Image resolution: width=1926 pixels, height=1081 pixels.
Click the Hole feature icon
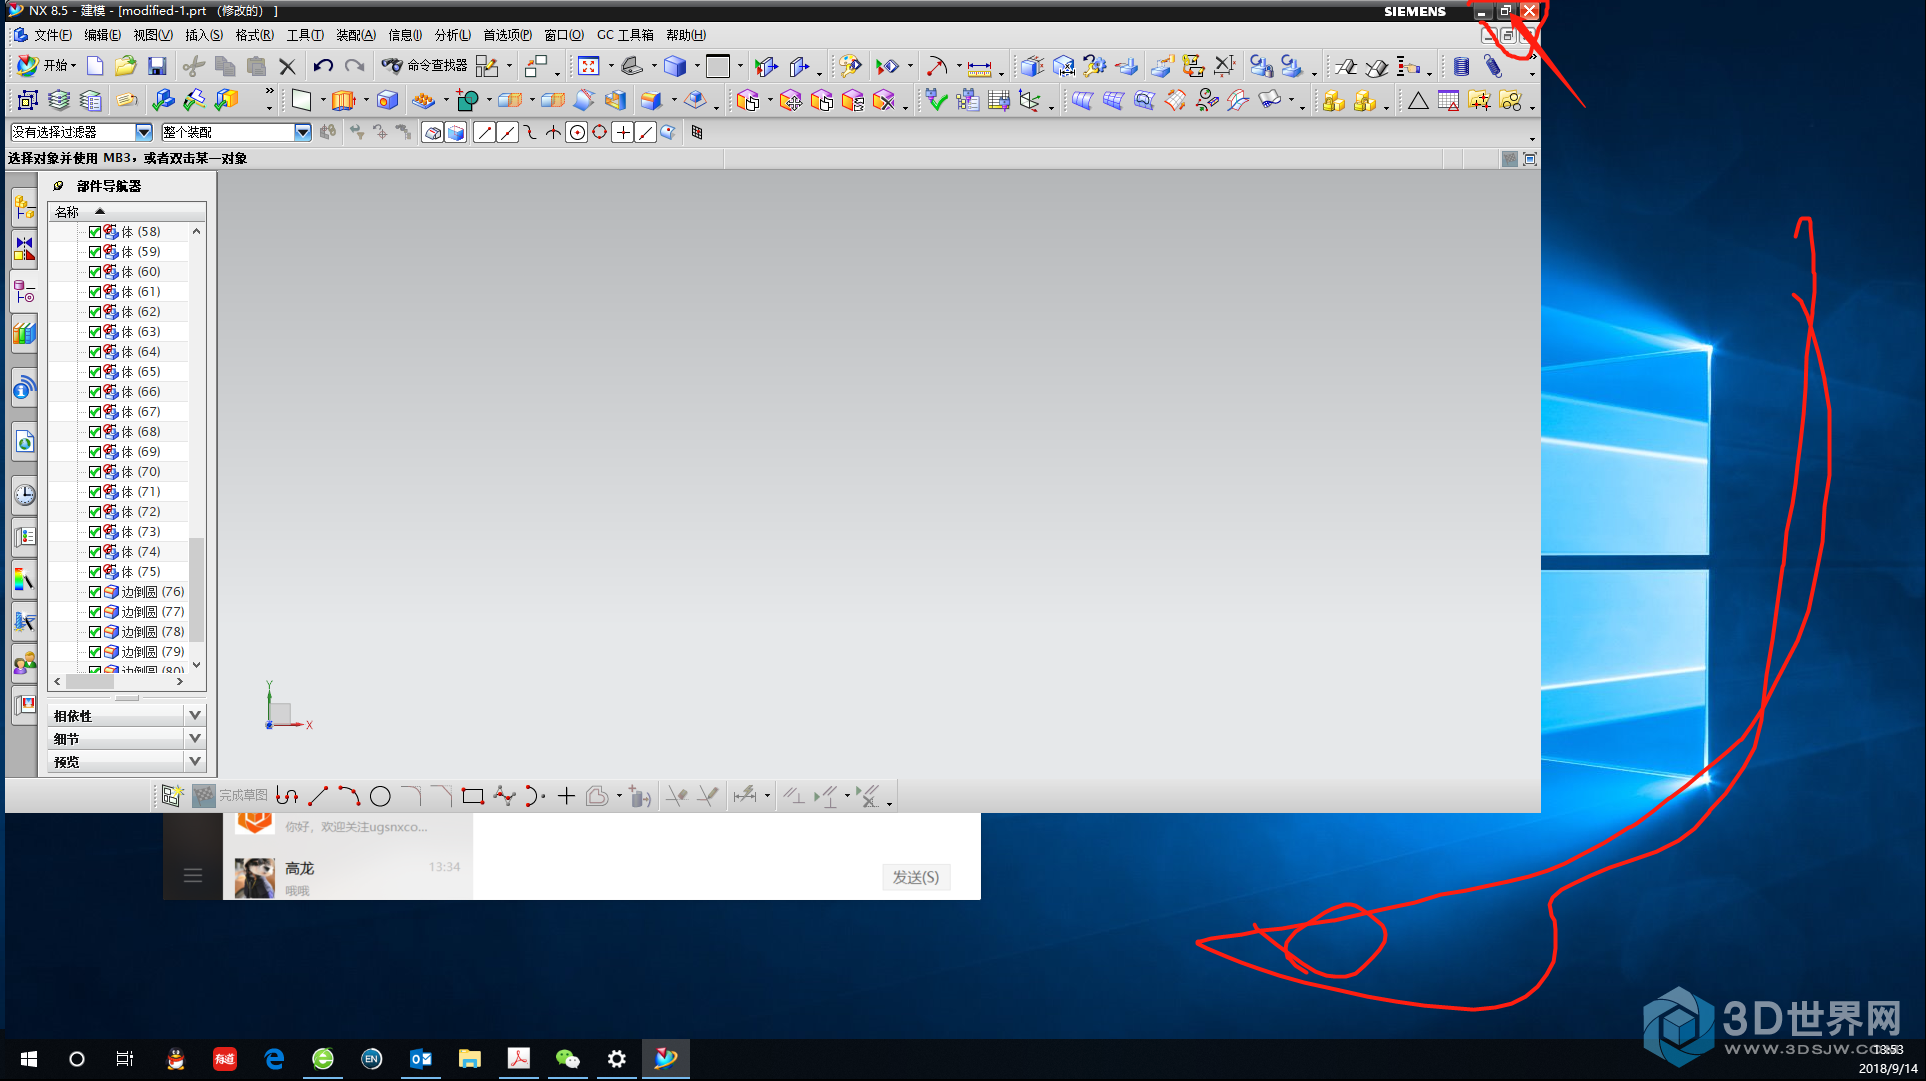coord(387,100)
